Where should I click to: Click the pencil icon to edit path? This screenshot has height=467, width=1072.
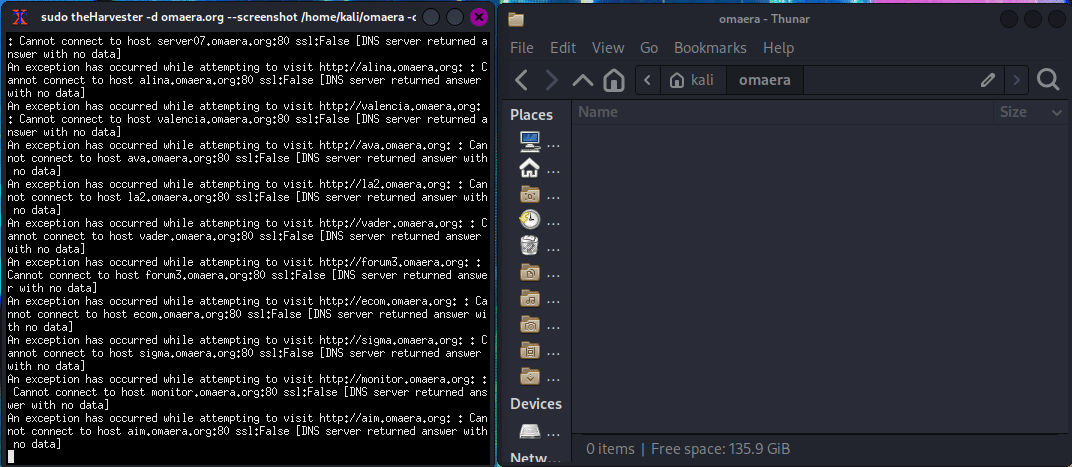(988, 80)
